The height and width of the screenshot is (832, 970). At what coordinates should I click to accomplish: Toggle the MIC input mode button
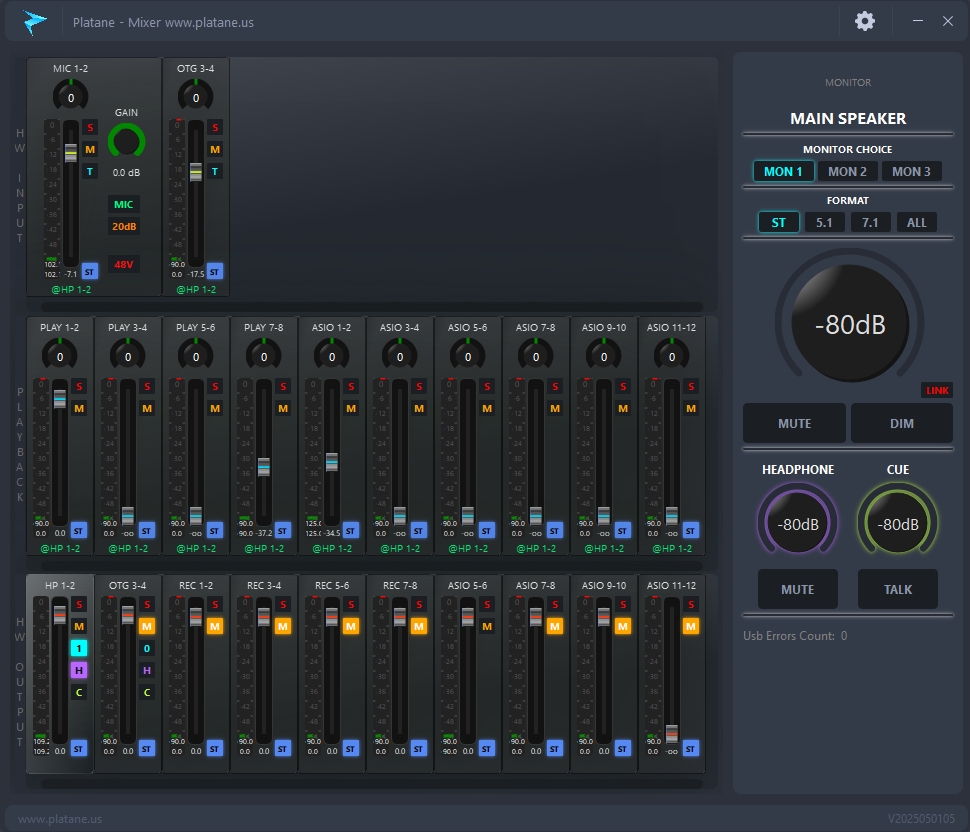pos(124,204)
